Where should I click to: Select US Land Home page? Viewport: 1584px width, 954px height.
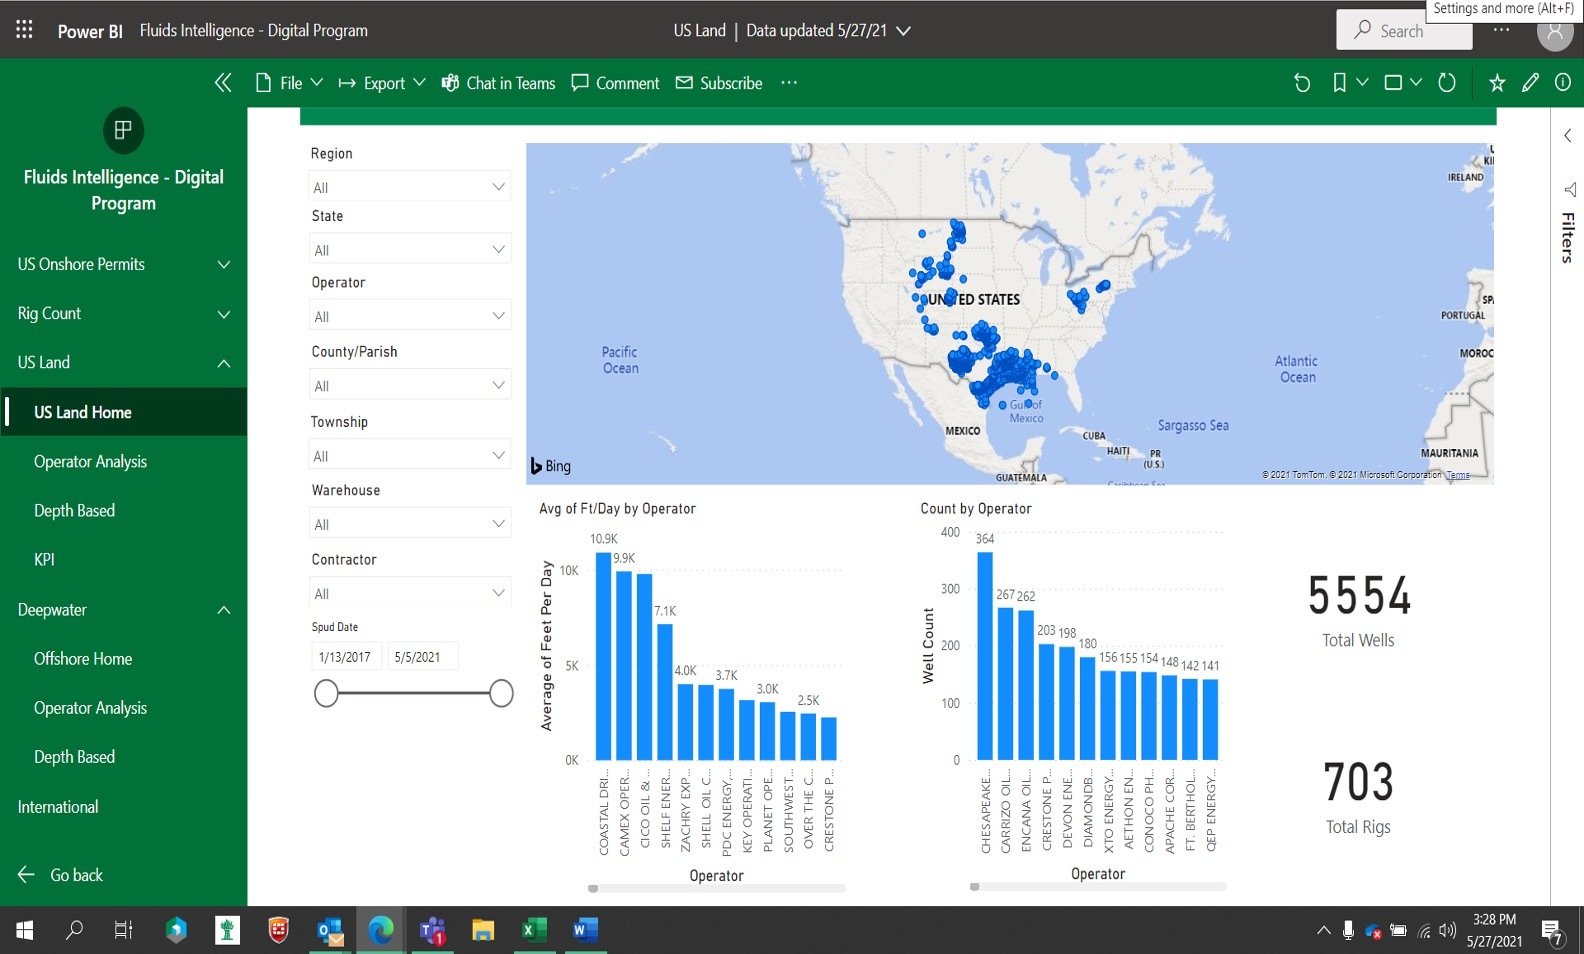coord(123,412)
